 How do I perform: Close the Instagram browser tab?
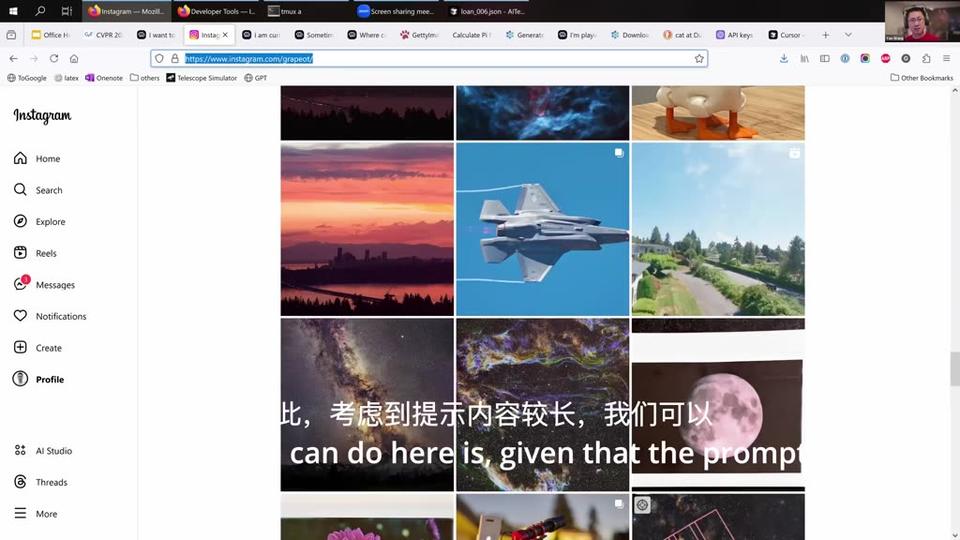[225, 35]
